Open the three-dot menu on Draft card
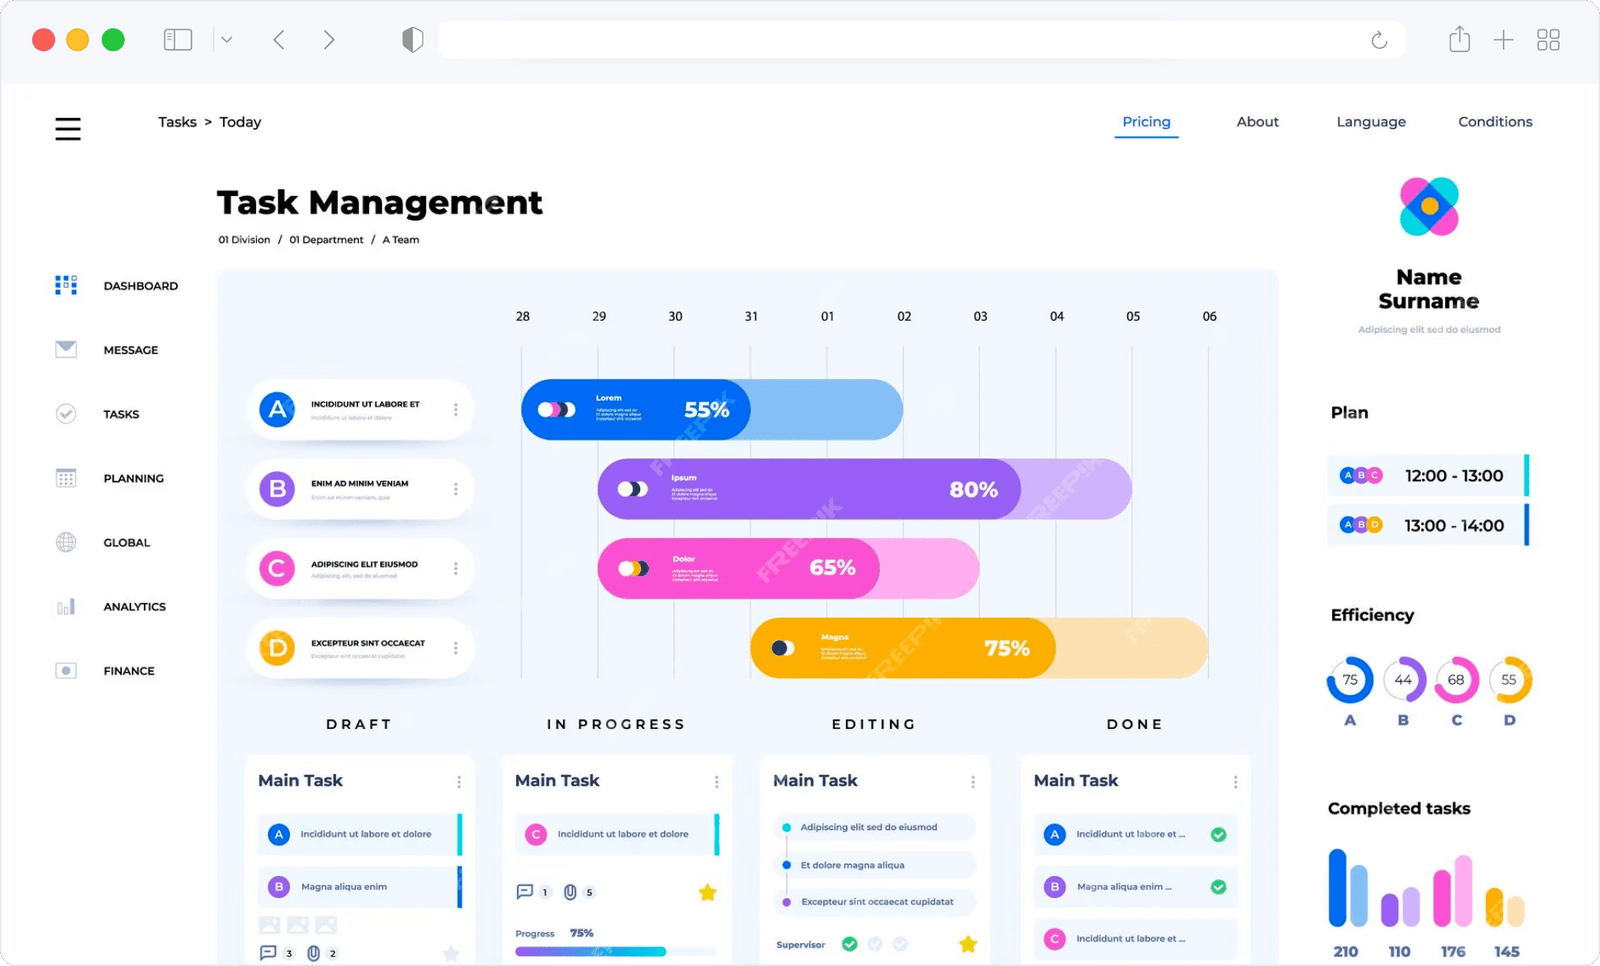The image size is (1600, 966). [459, 782]
